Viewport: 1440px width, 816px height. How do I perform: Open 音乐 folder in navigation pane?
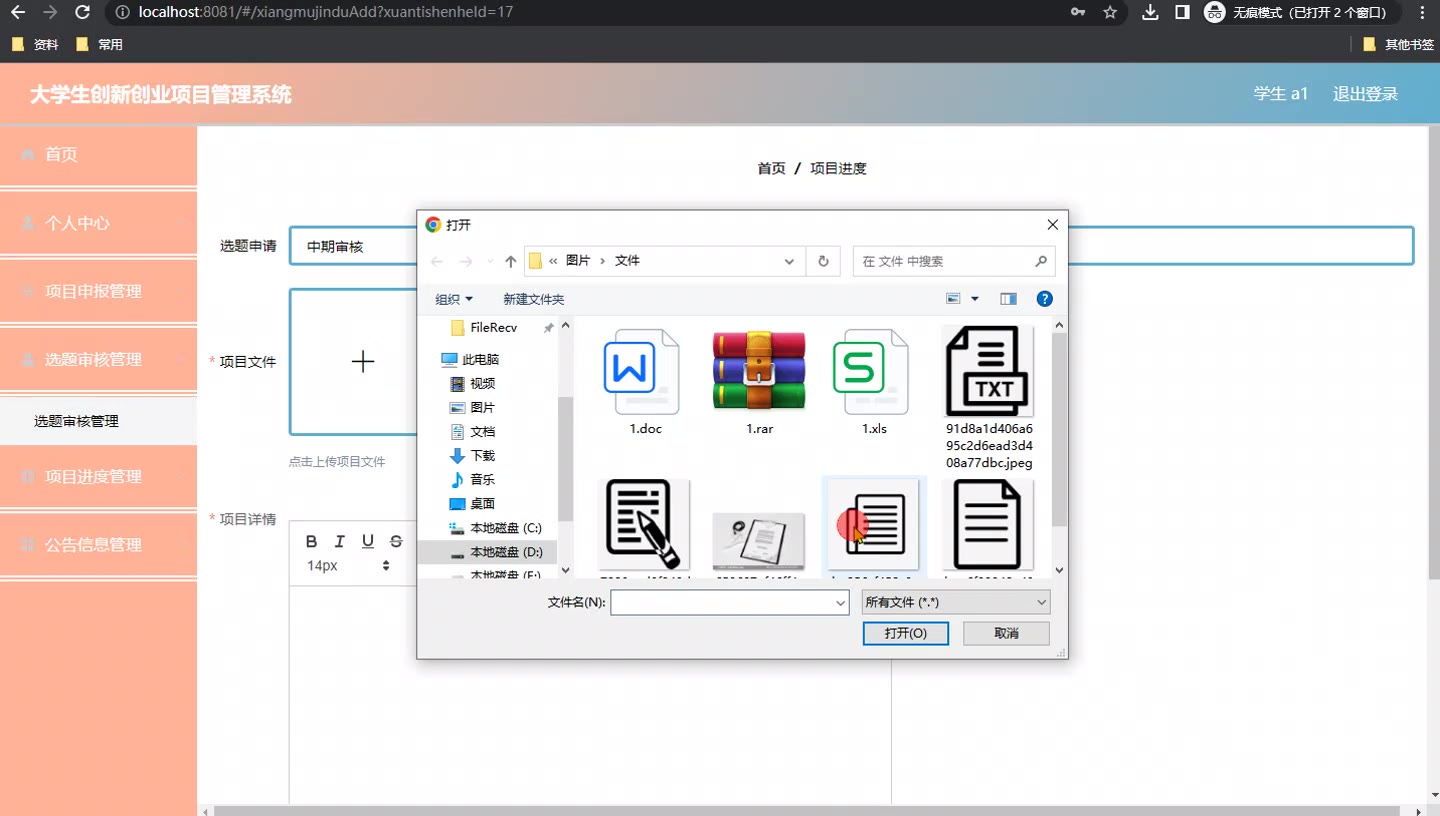pos(482,479)
